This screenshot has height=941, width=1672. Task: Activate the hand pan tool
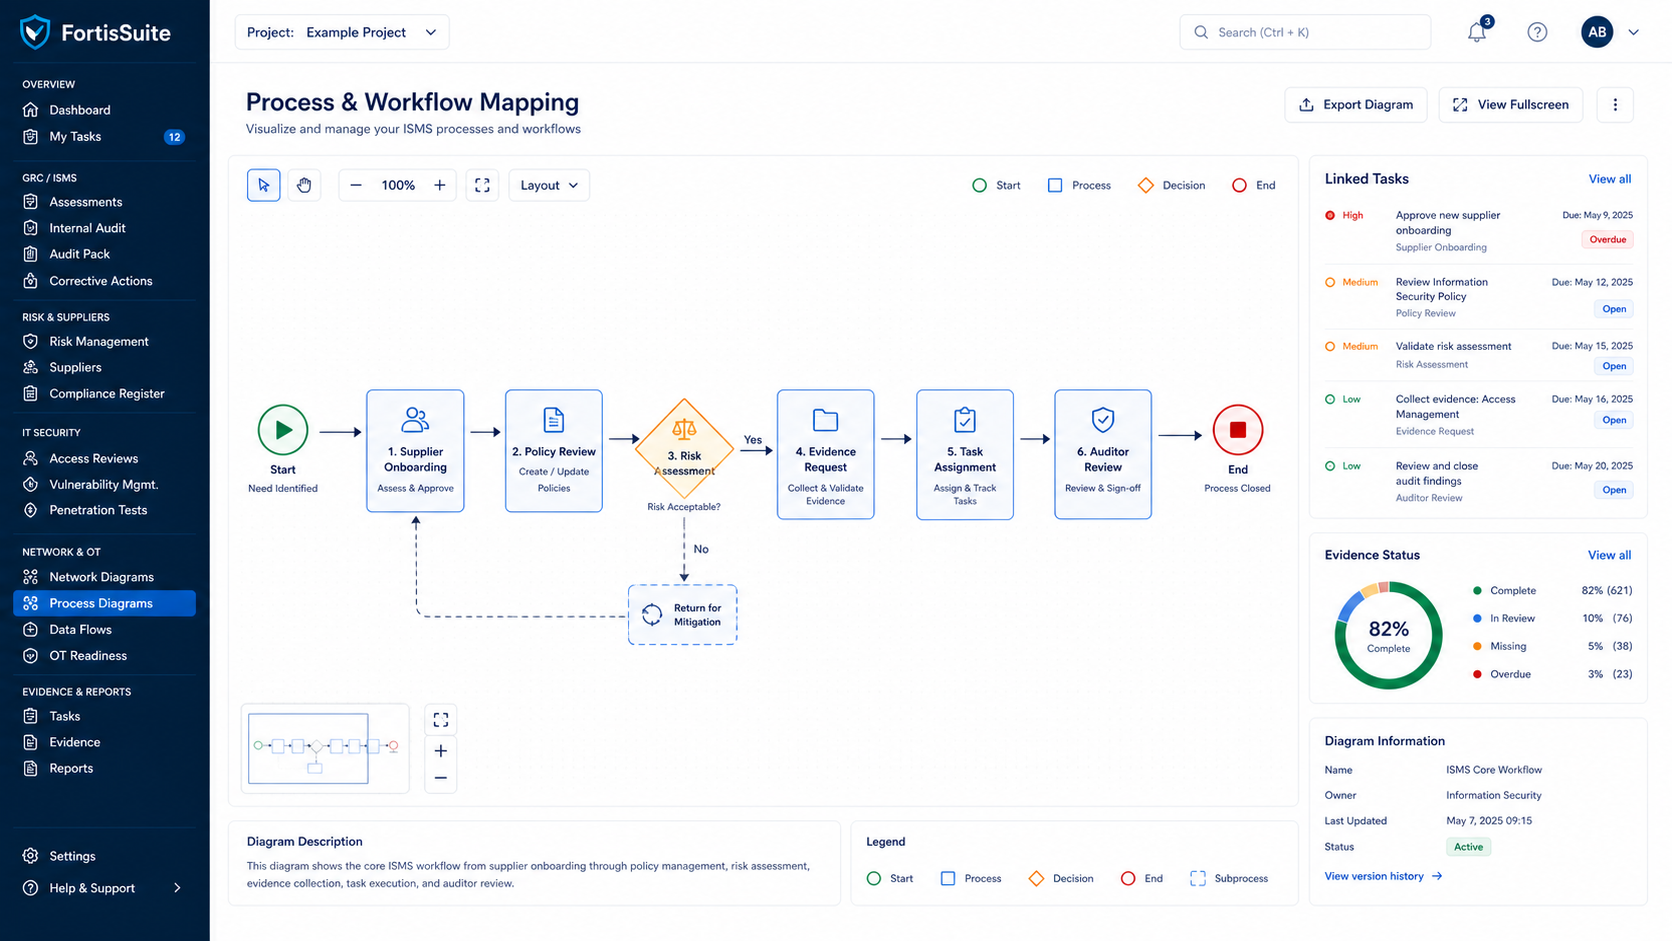304,185
